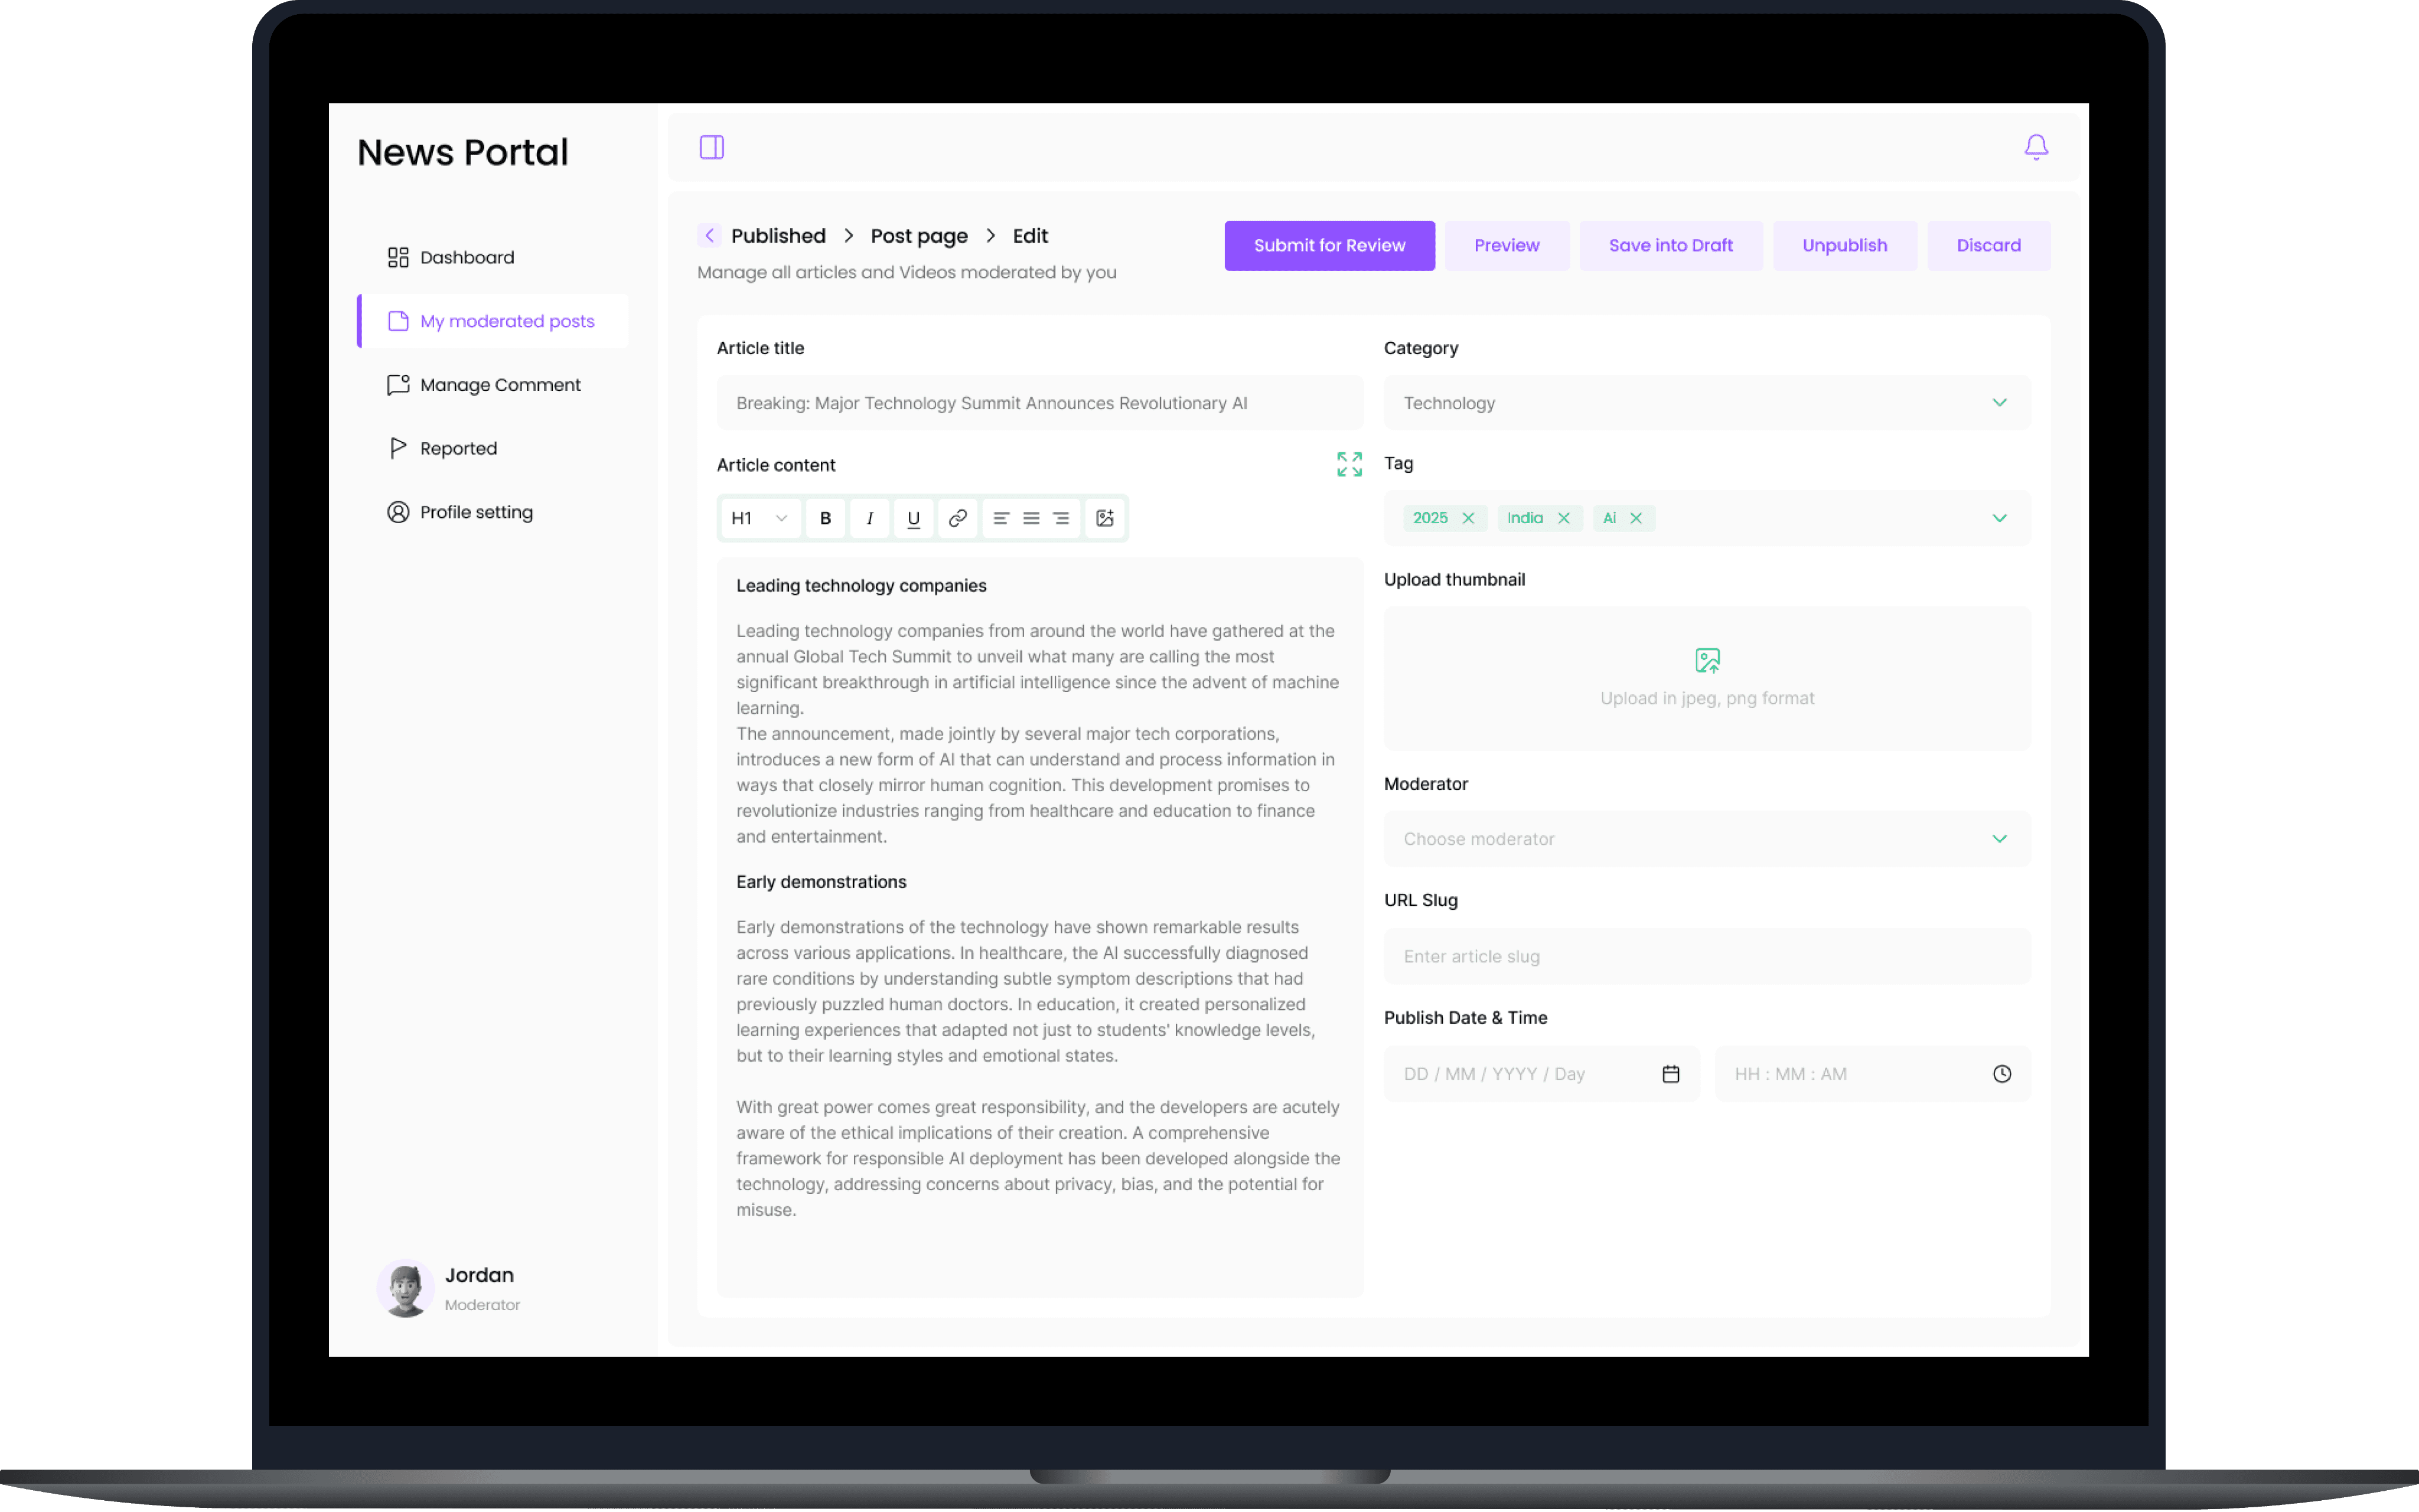
Task: Right-align the article text
Action: coord(1061,518)
